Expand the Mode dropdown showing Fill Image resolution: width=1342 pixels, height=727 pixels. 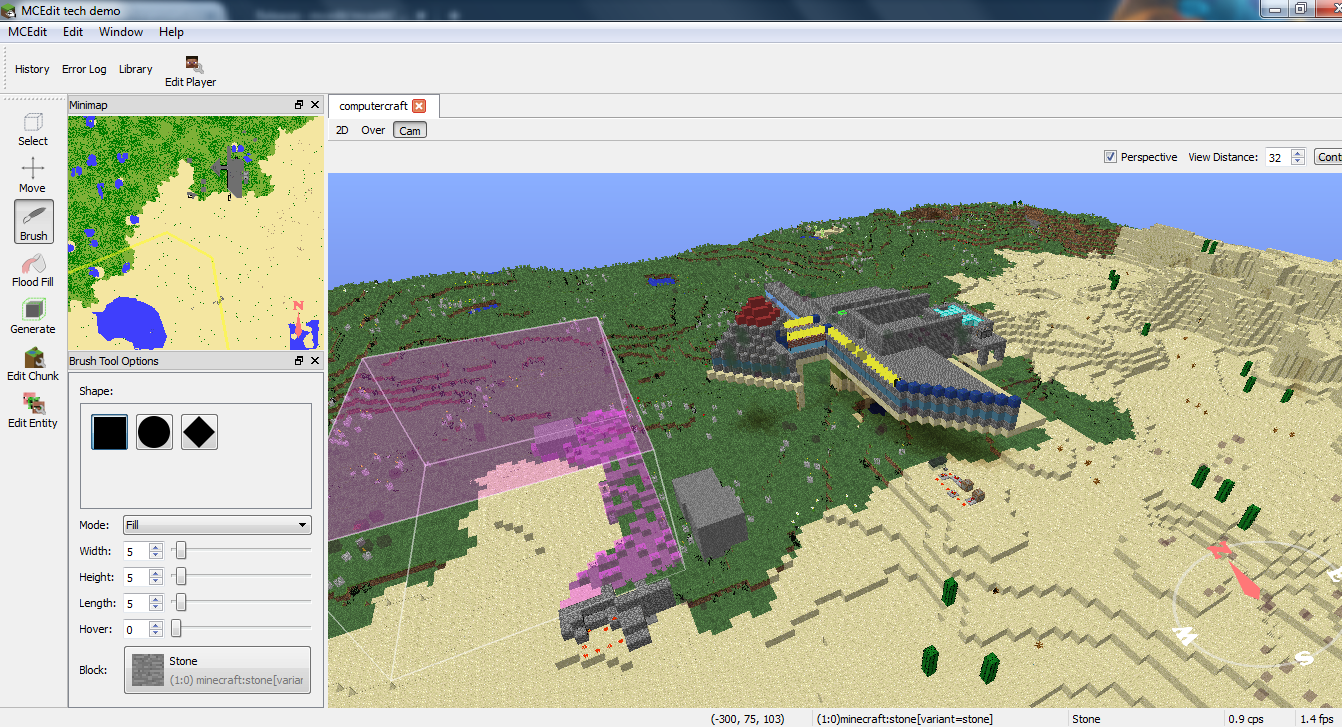click(x=216, y=525)
